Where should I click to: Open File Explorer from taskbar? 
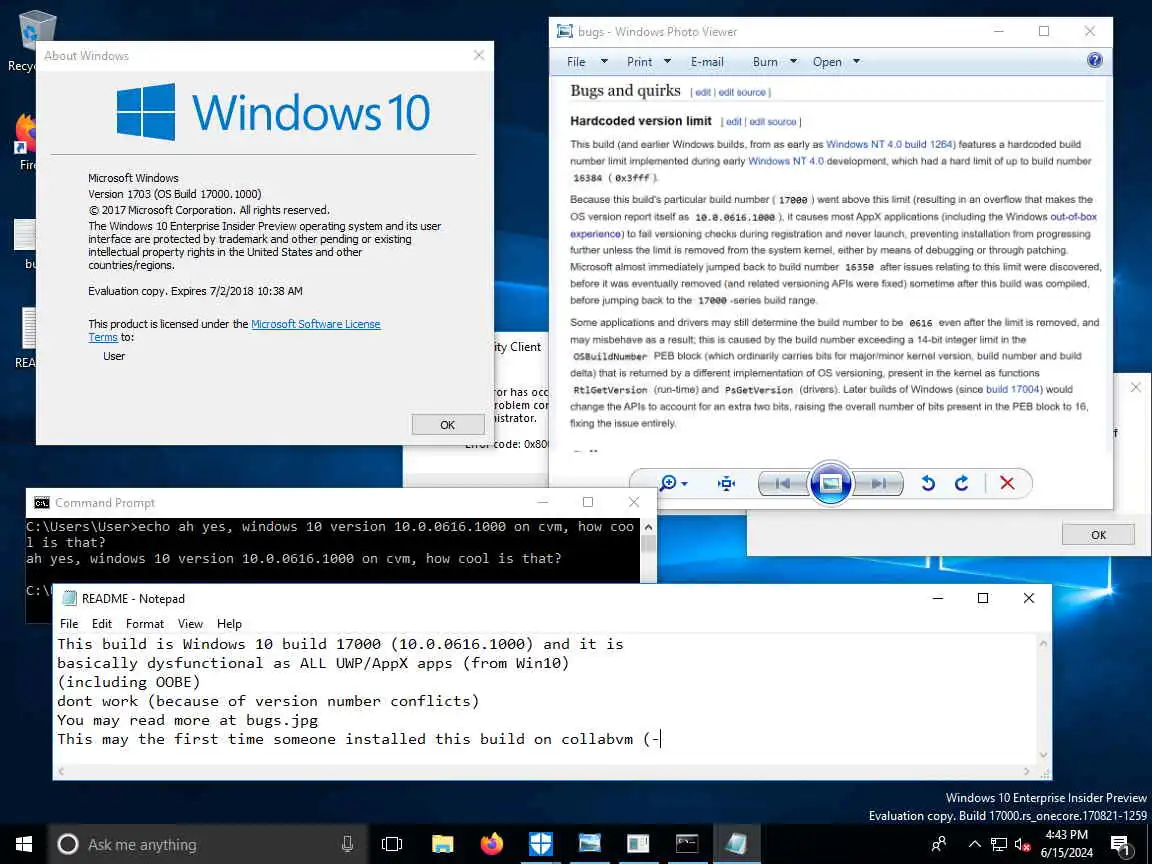[442, 844]
